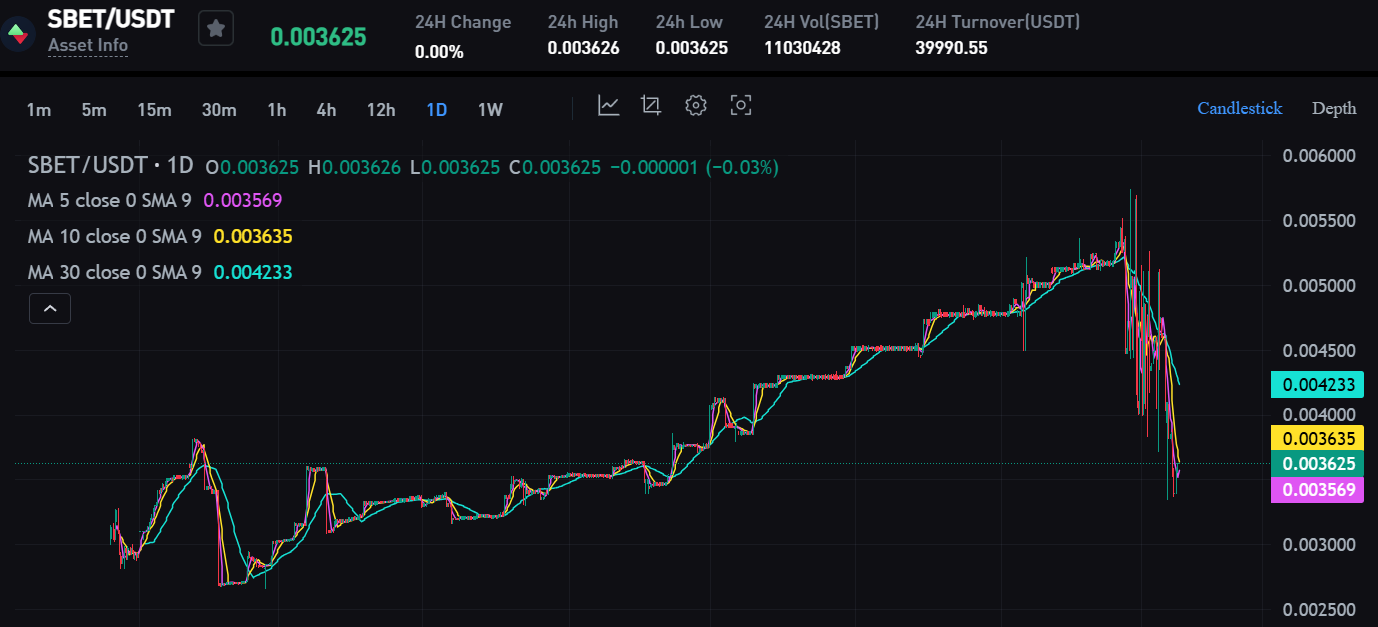Click the MA 5 value 0.003569 in legend

pyautogui.click(x=243, y=200)
